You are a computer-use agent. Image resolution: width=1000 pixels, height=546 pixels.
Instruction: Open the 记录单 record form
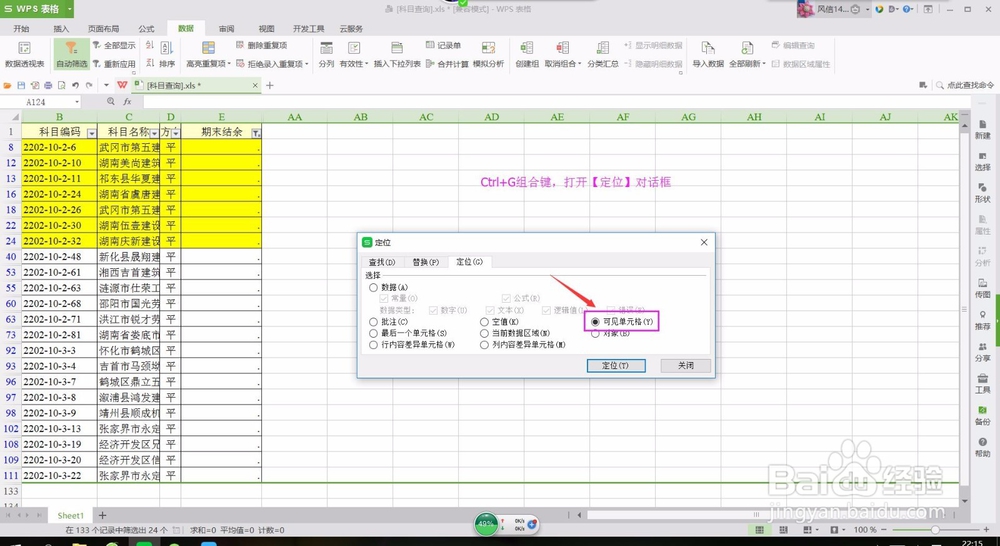click(x=443, y=45)
